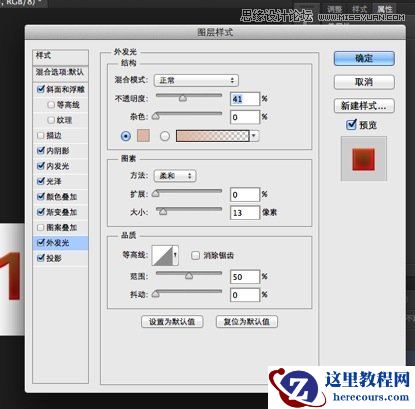The height and width of the screenshot is (409, 415).
Task: Enable 消除锯齿 anti-alias checkbox
Action: click(195, 255)
